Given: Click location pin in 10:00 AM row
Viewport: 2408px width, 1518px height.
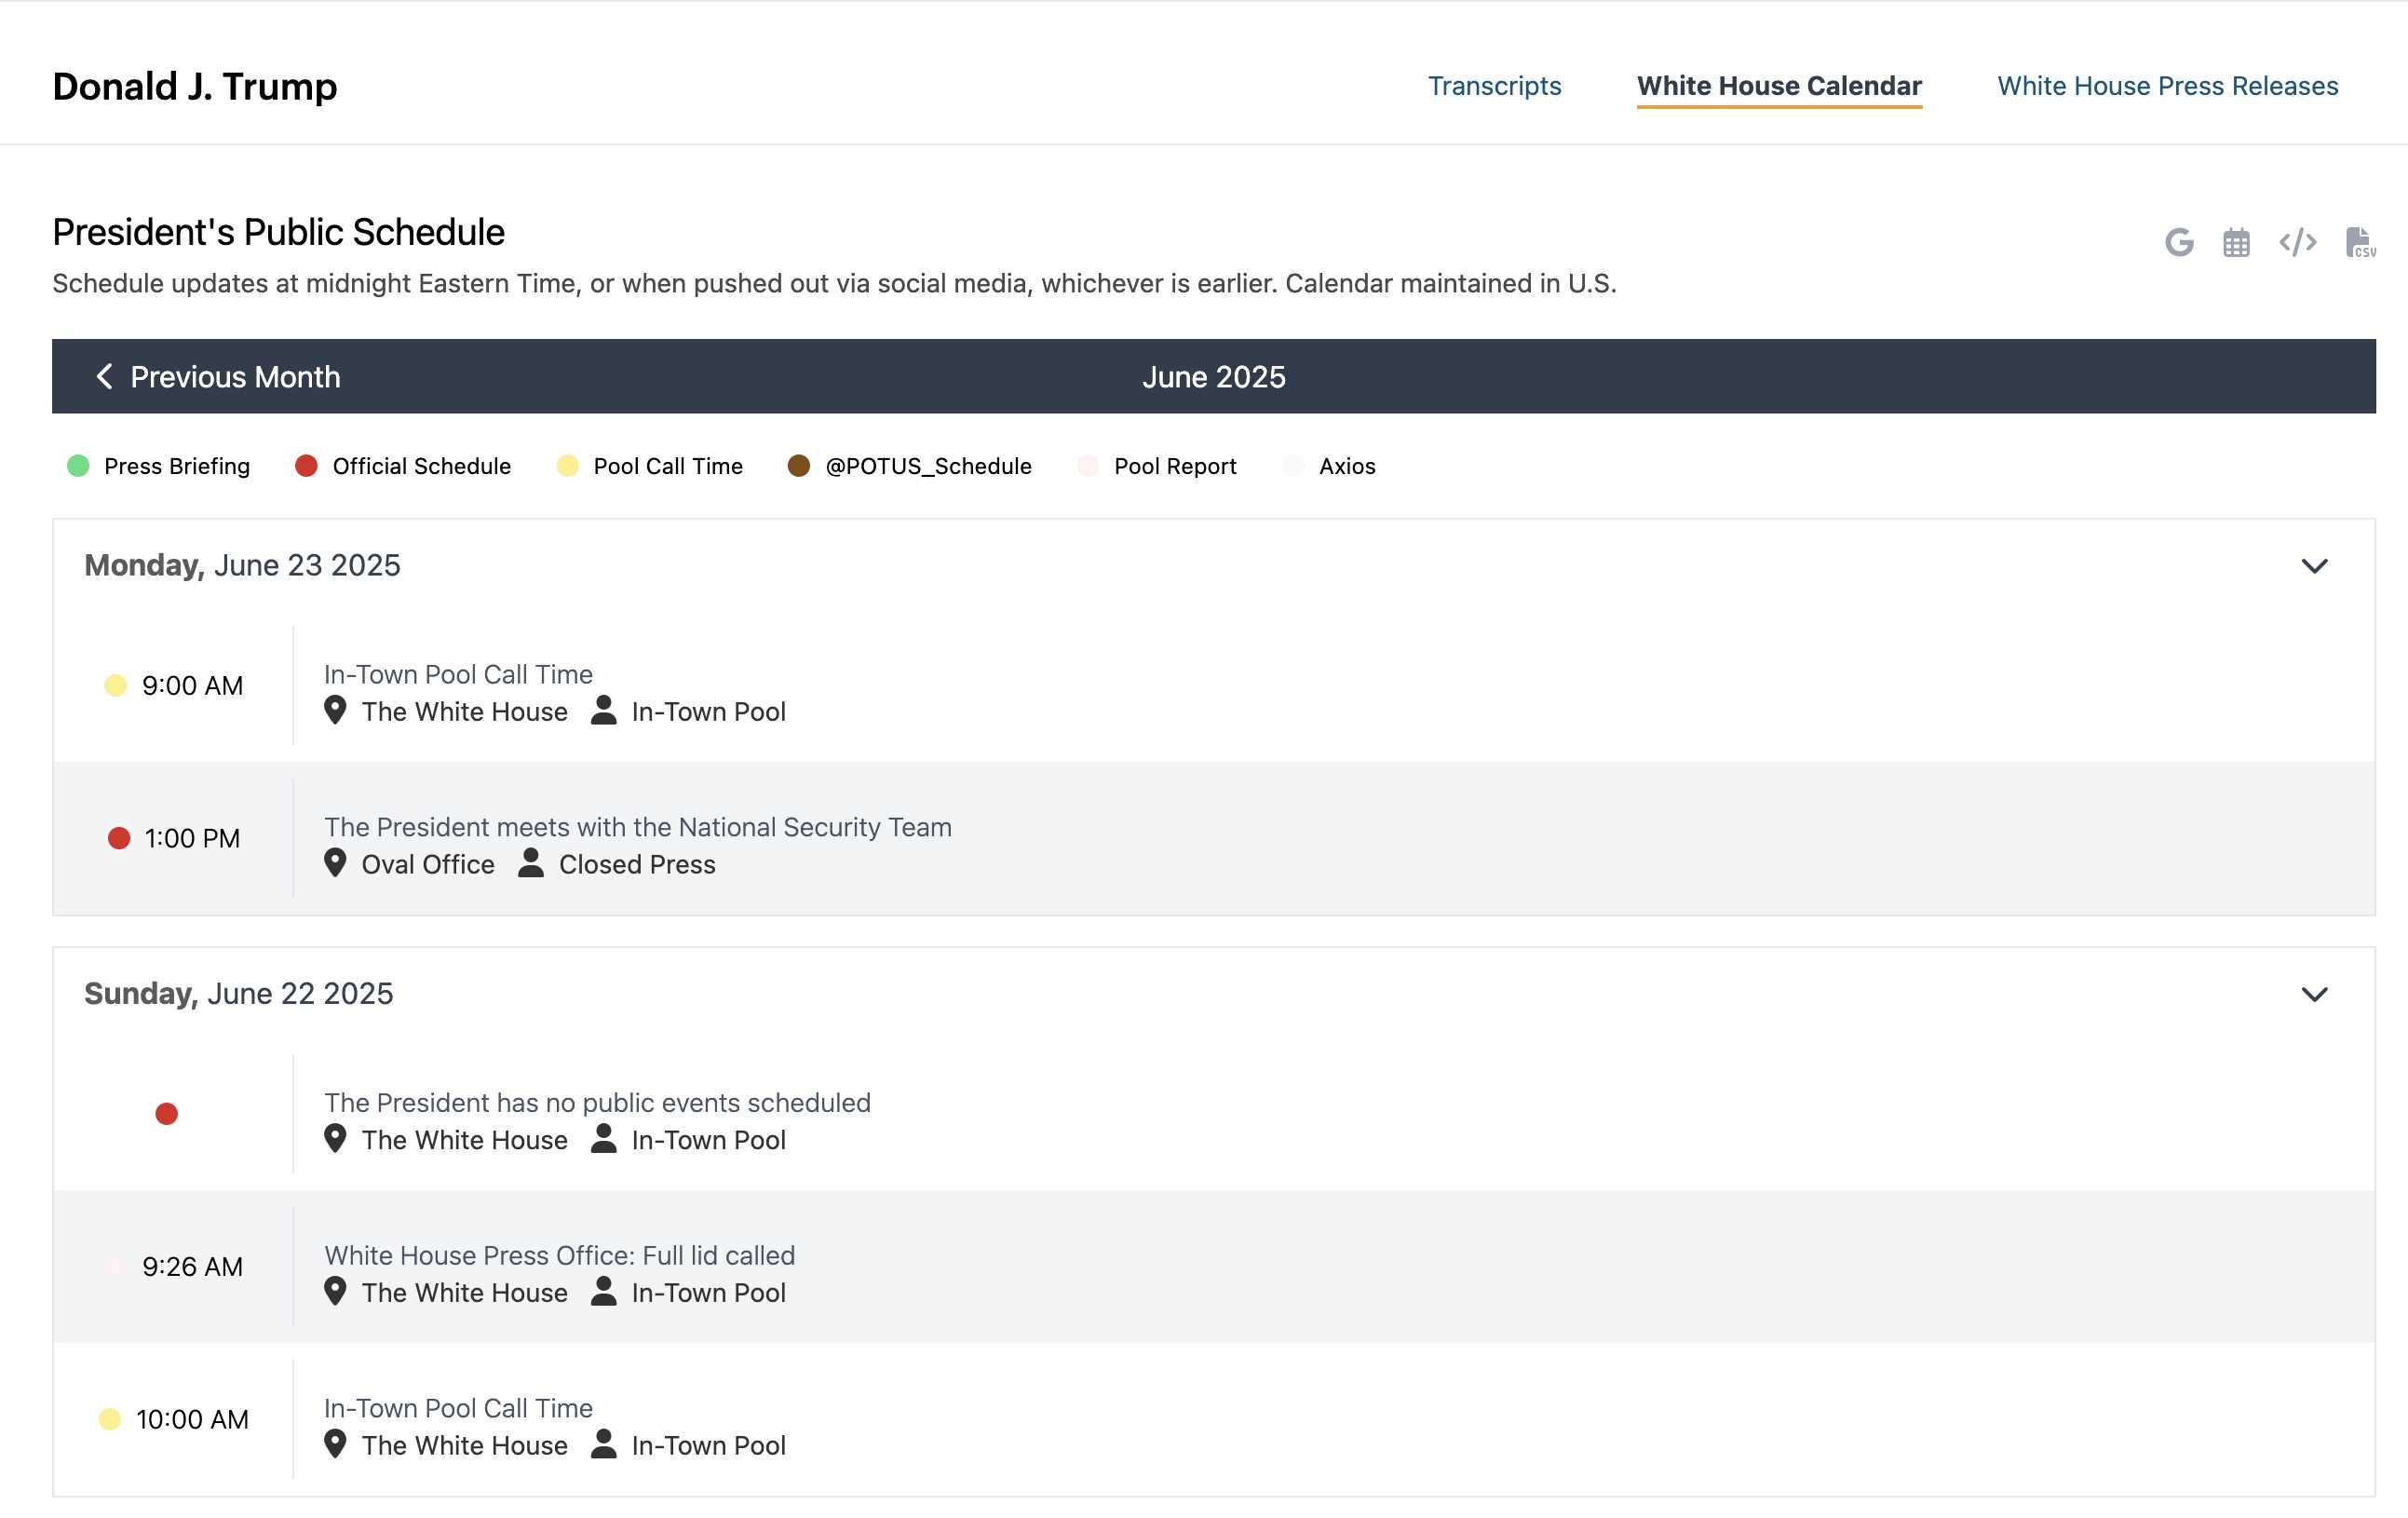Looking at the screenshot, I should pyautogui.click(x=335, y=1444).
